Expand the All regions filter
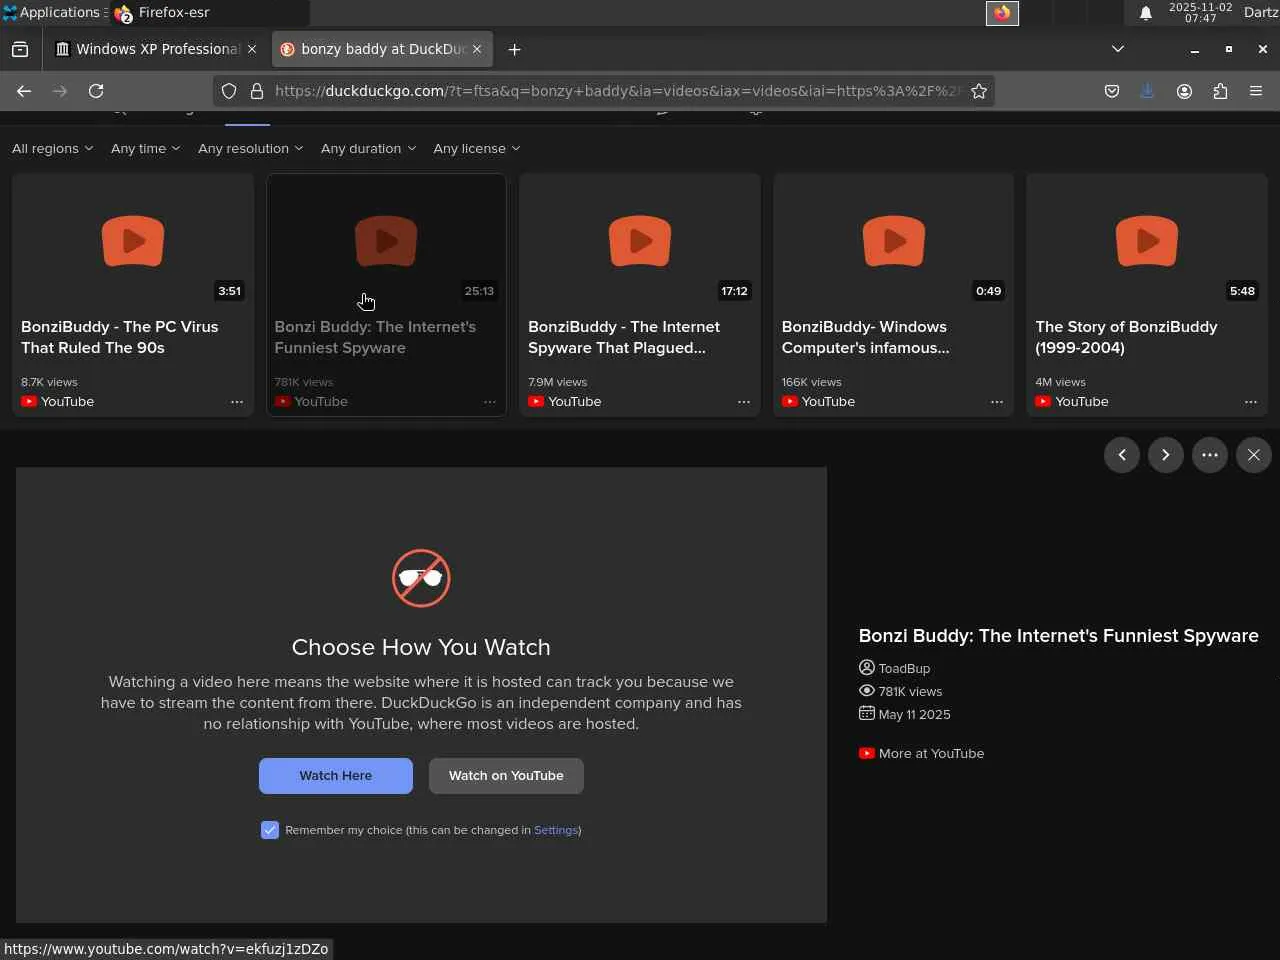This screenshot has height=960, width=1280. [x=52, y=148]
